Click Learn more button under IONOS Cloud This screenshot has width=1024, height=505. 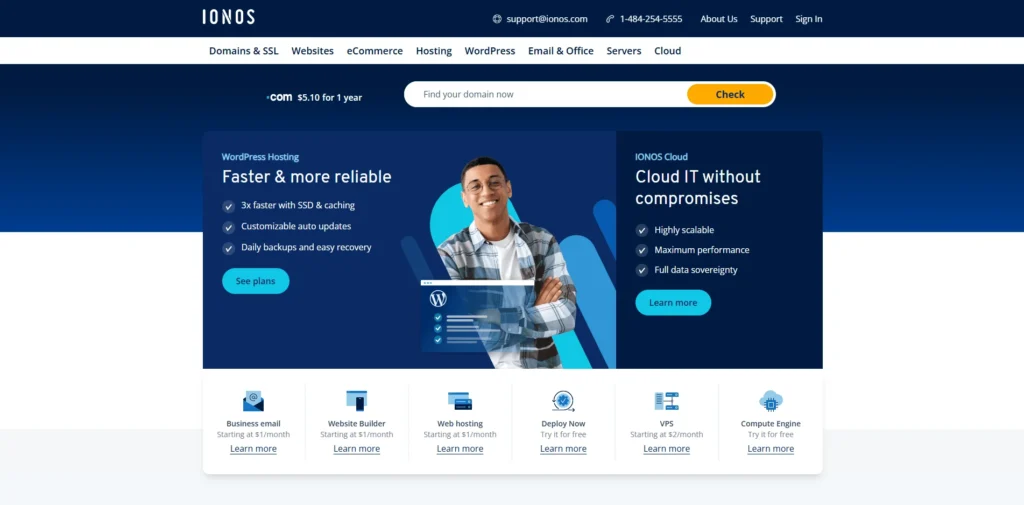[673, 302]
